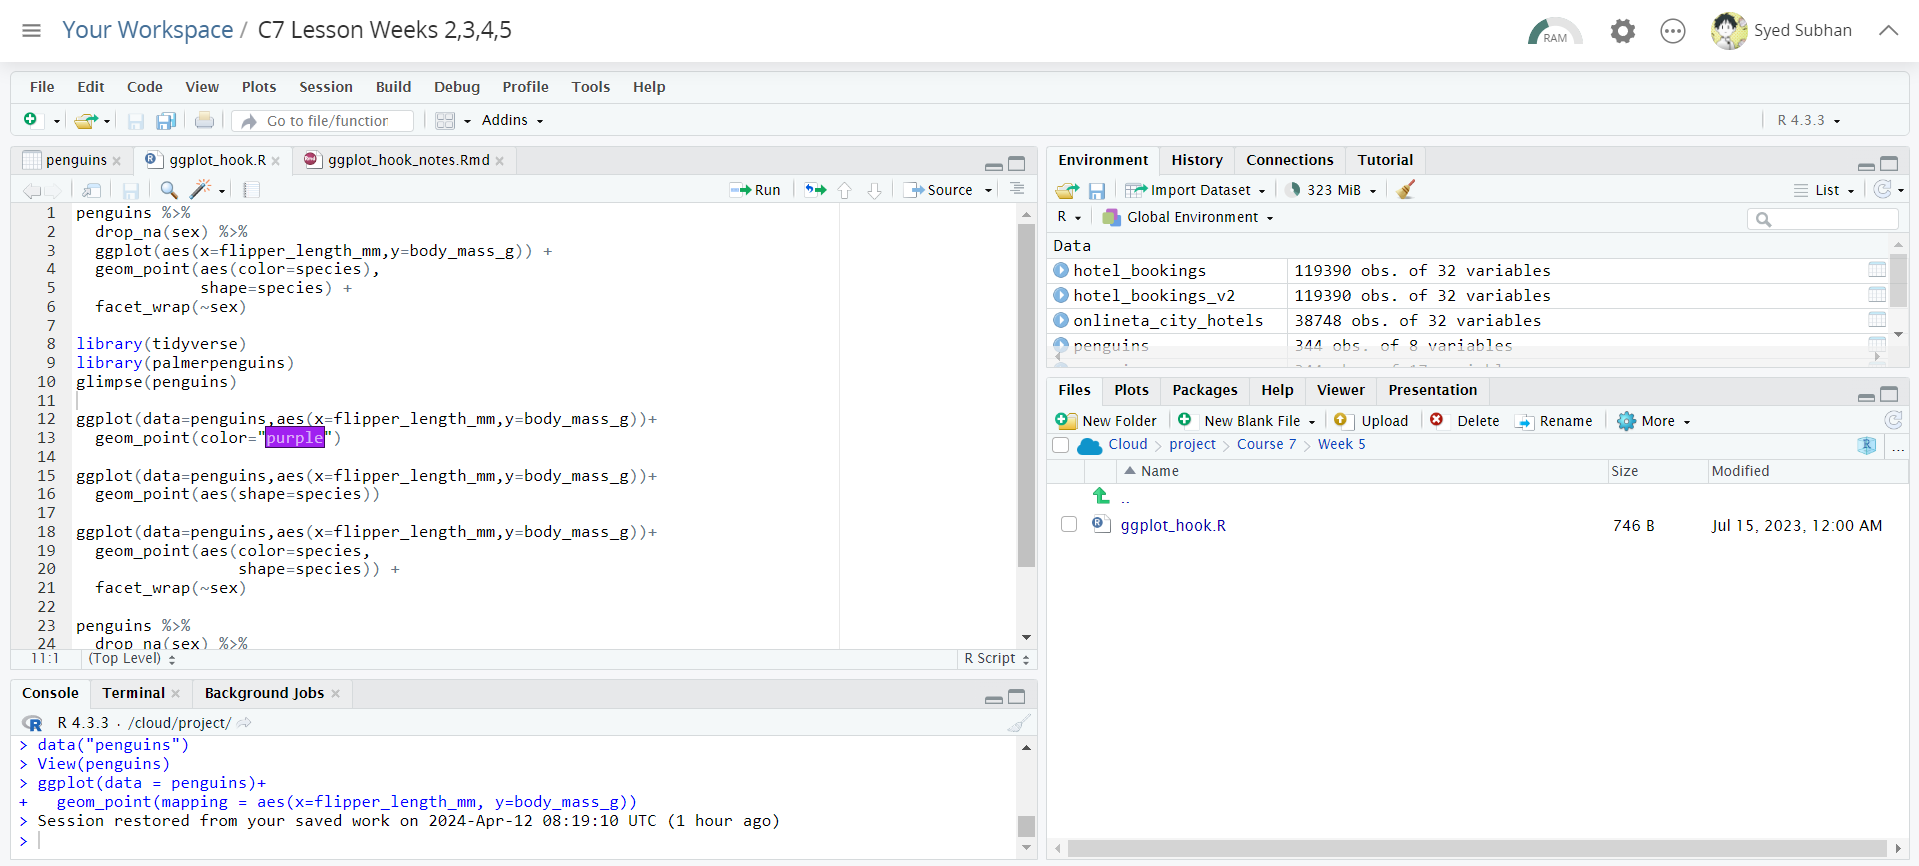Image resolution: width=1919 pixels, height=866 pixels.
Task: Go to Your Workspace link
Action: 148,30
